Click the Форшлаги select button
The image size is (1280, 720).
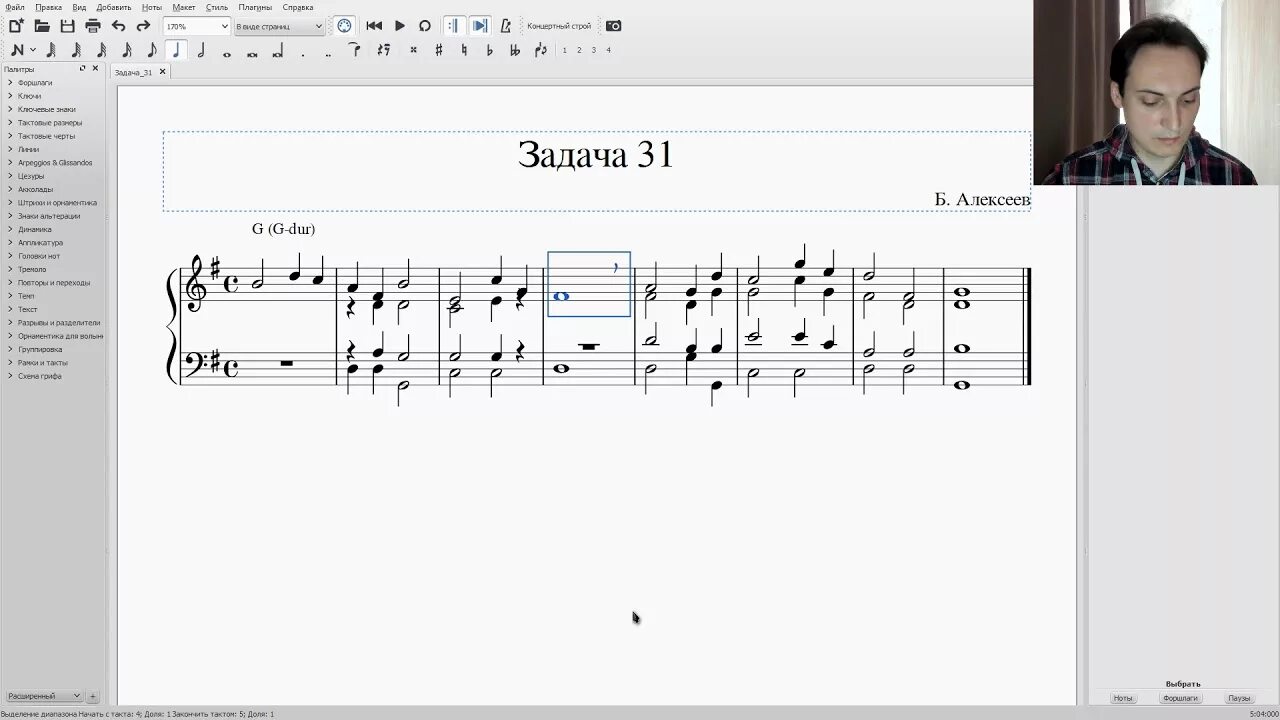(x=1181, y=698)
